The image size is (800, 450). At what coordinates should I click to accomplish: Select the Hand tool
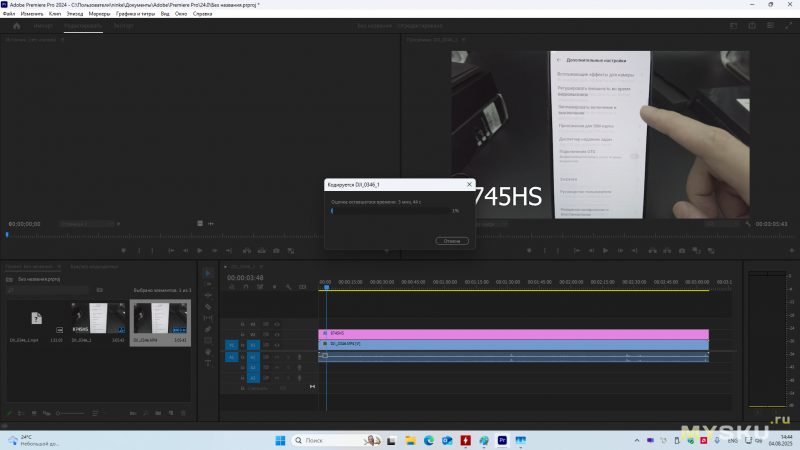[x=208, y=352]
